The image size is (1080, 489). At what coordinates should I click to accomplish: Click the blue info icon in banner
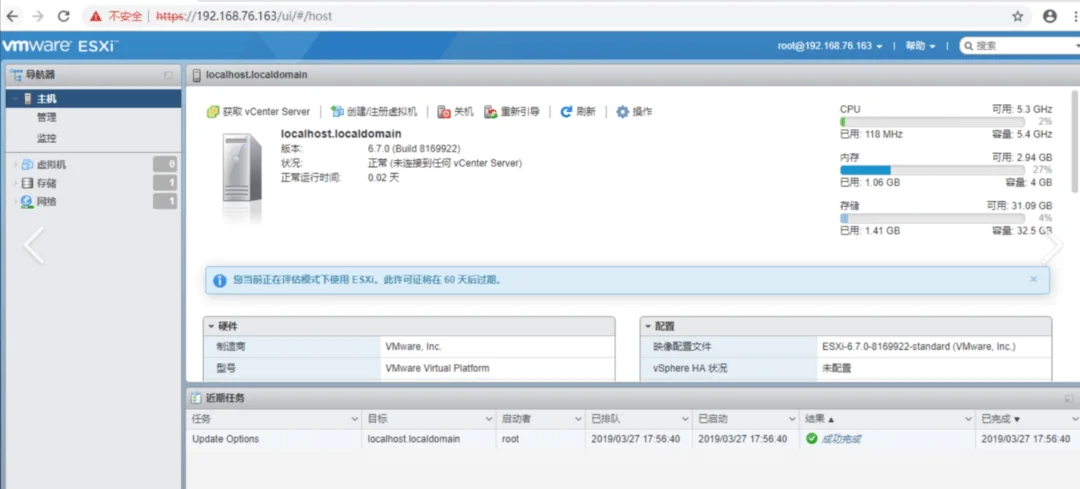click(x=220, y=280)
